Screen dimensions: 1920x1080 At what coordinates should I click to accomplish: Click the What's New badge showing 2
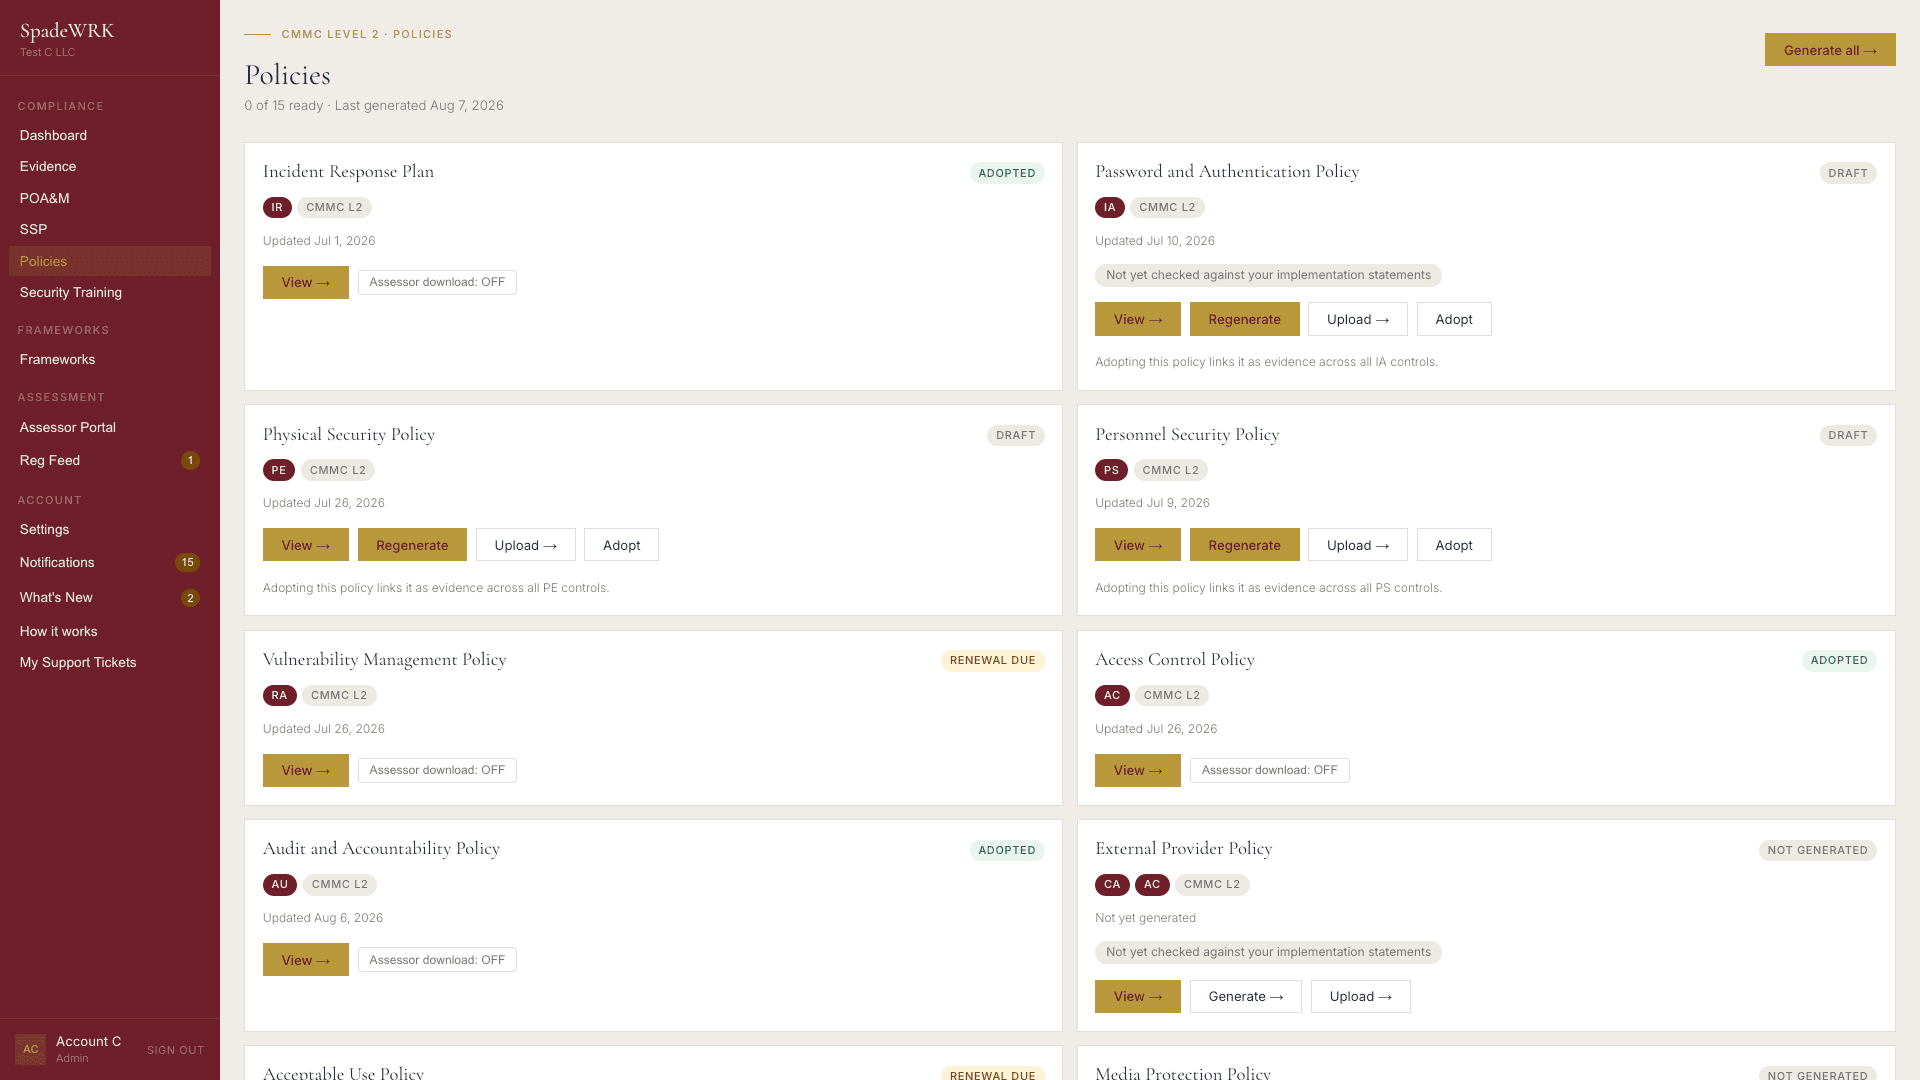click(190, 598)
